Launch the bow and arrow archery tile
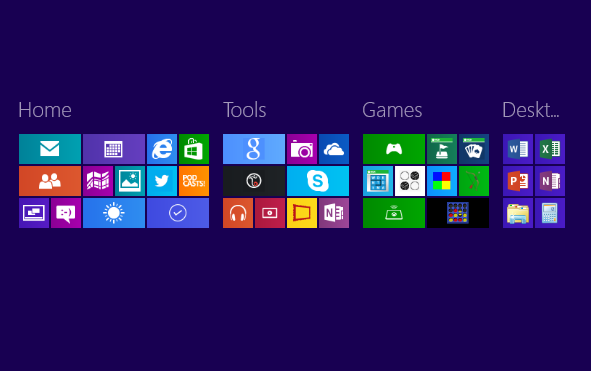The image size is (591, 371). point(474,181)
